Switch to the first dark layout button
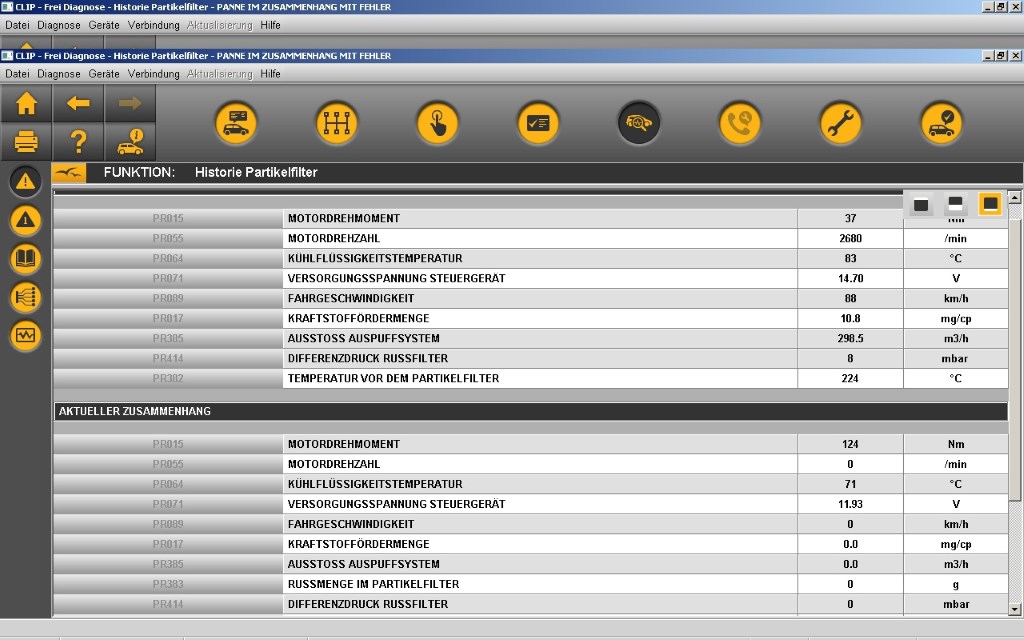1024x640 pixels. click(921, 205)
